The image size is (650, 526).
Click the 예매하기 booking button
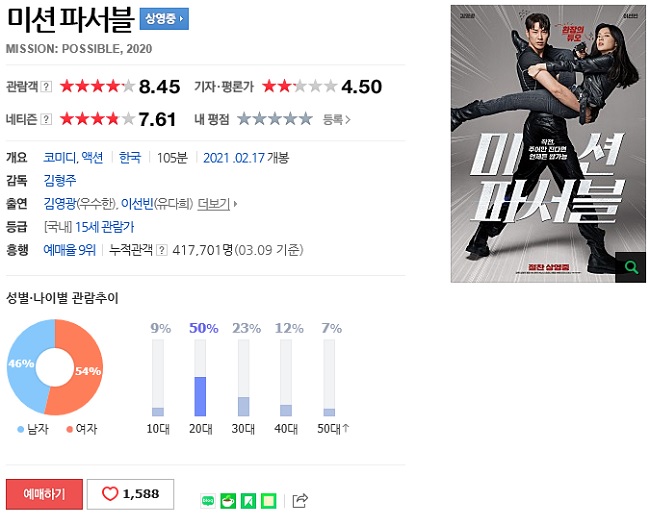click(x=44, y=494)
